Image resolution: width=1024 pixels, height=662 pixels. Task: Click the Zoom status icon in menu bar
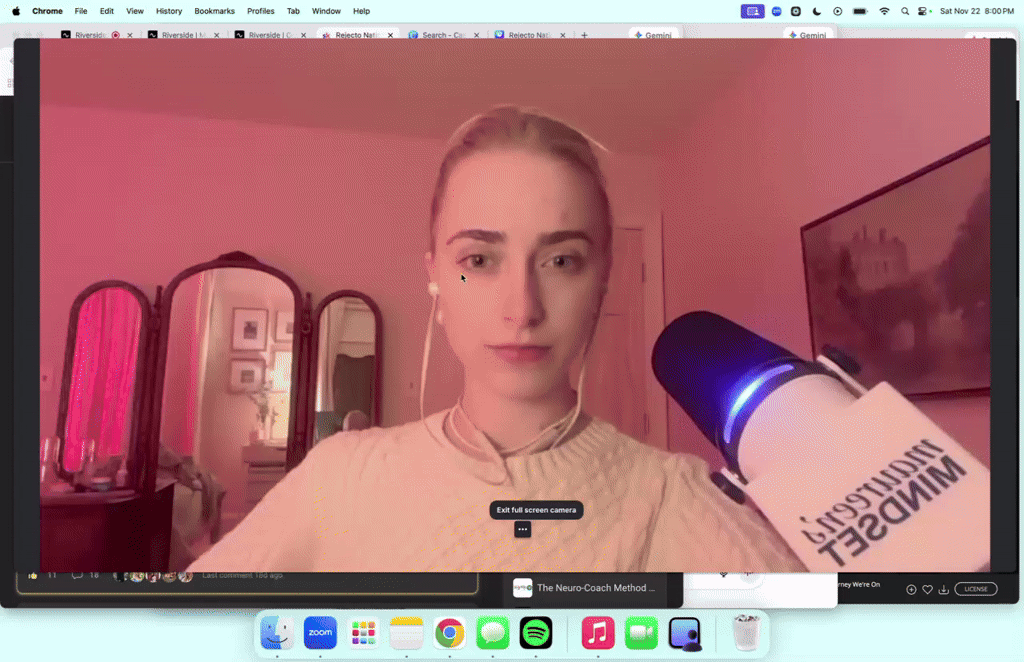point(776,11)
